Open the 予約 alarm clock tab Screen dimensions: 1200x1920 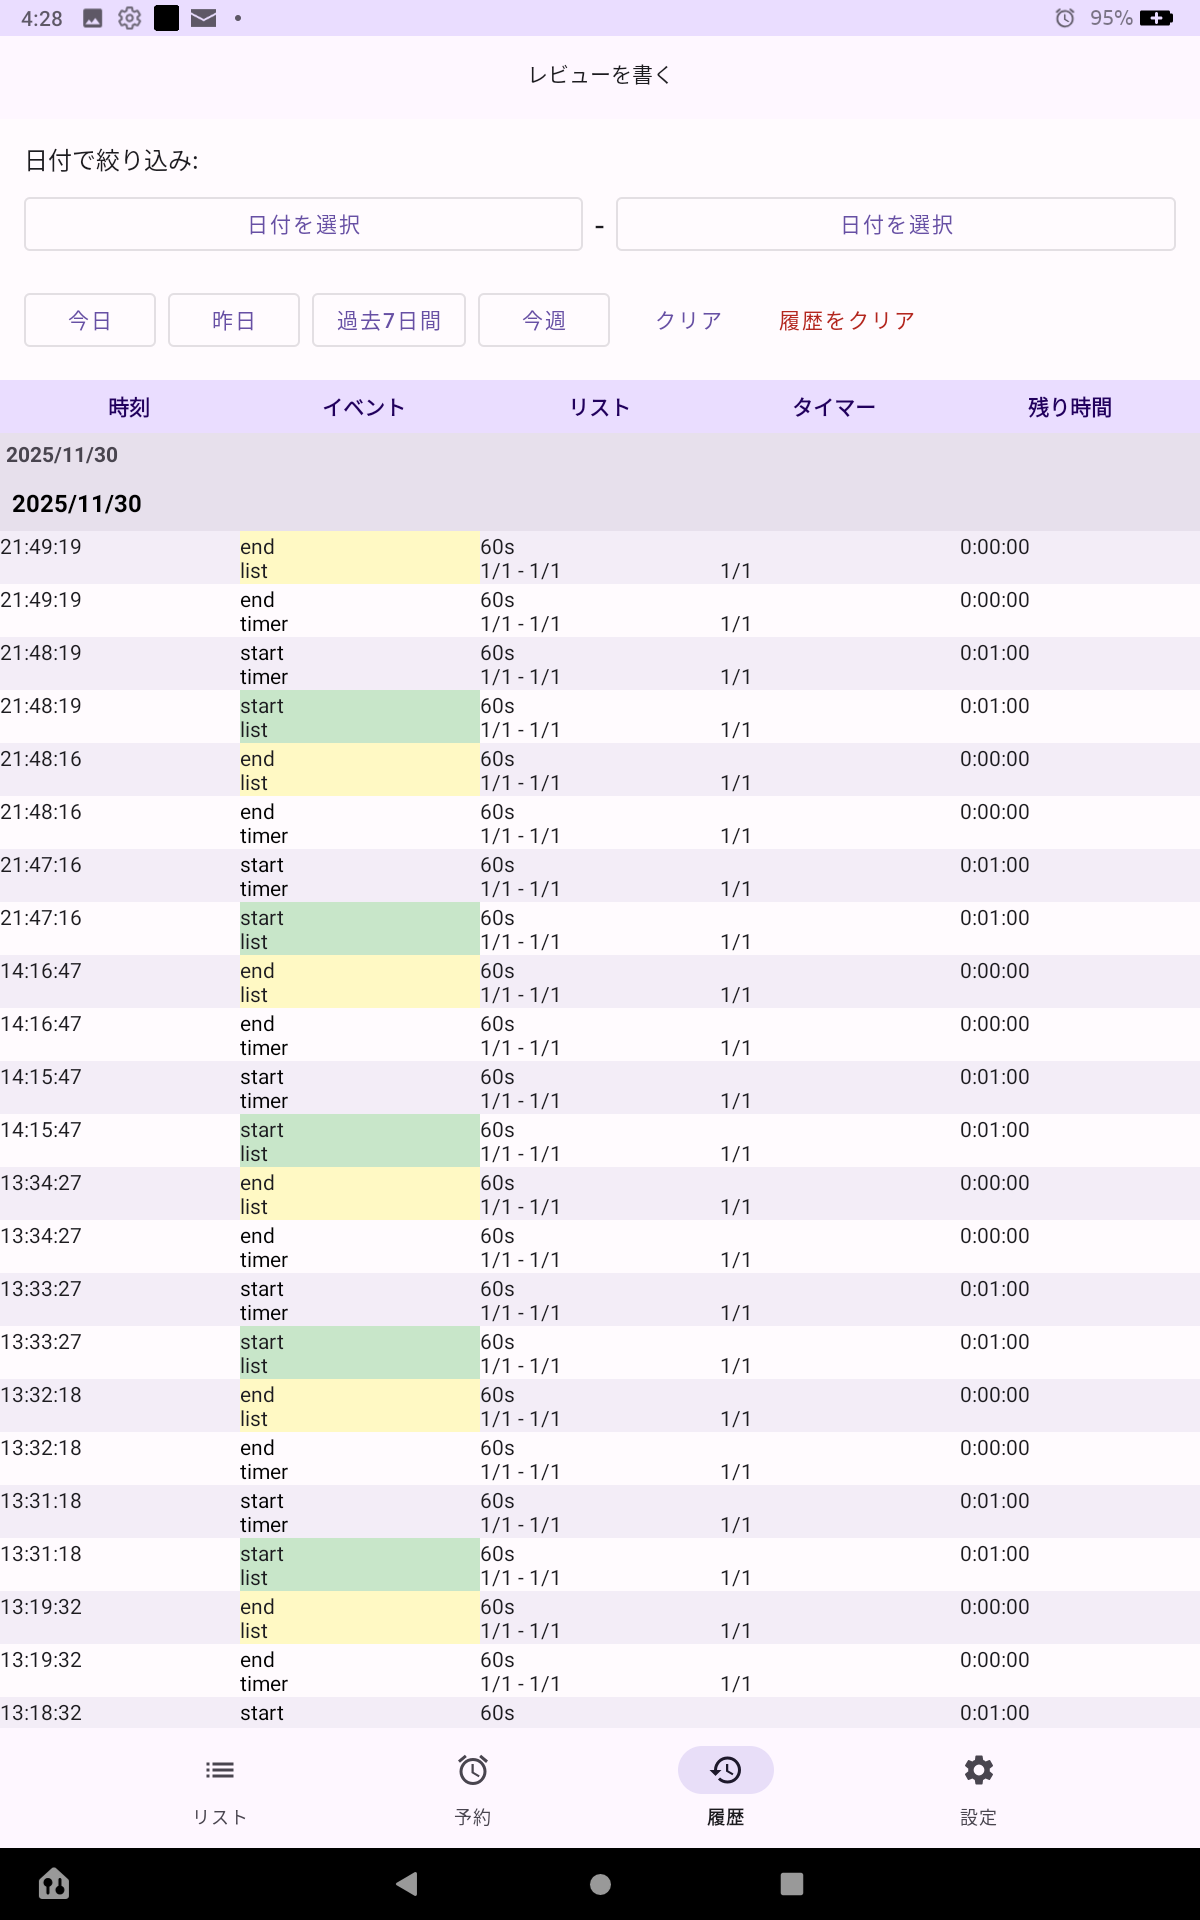tap(473, 1771)
